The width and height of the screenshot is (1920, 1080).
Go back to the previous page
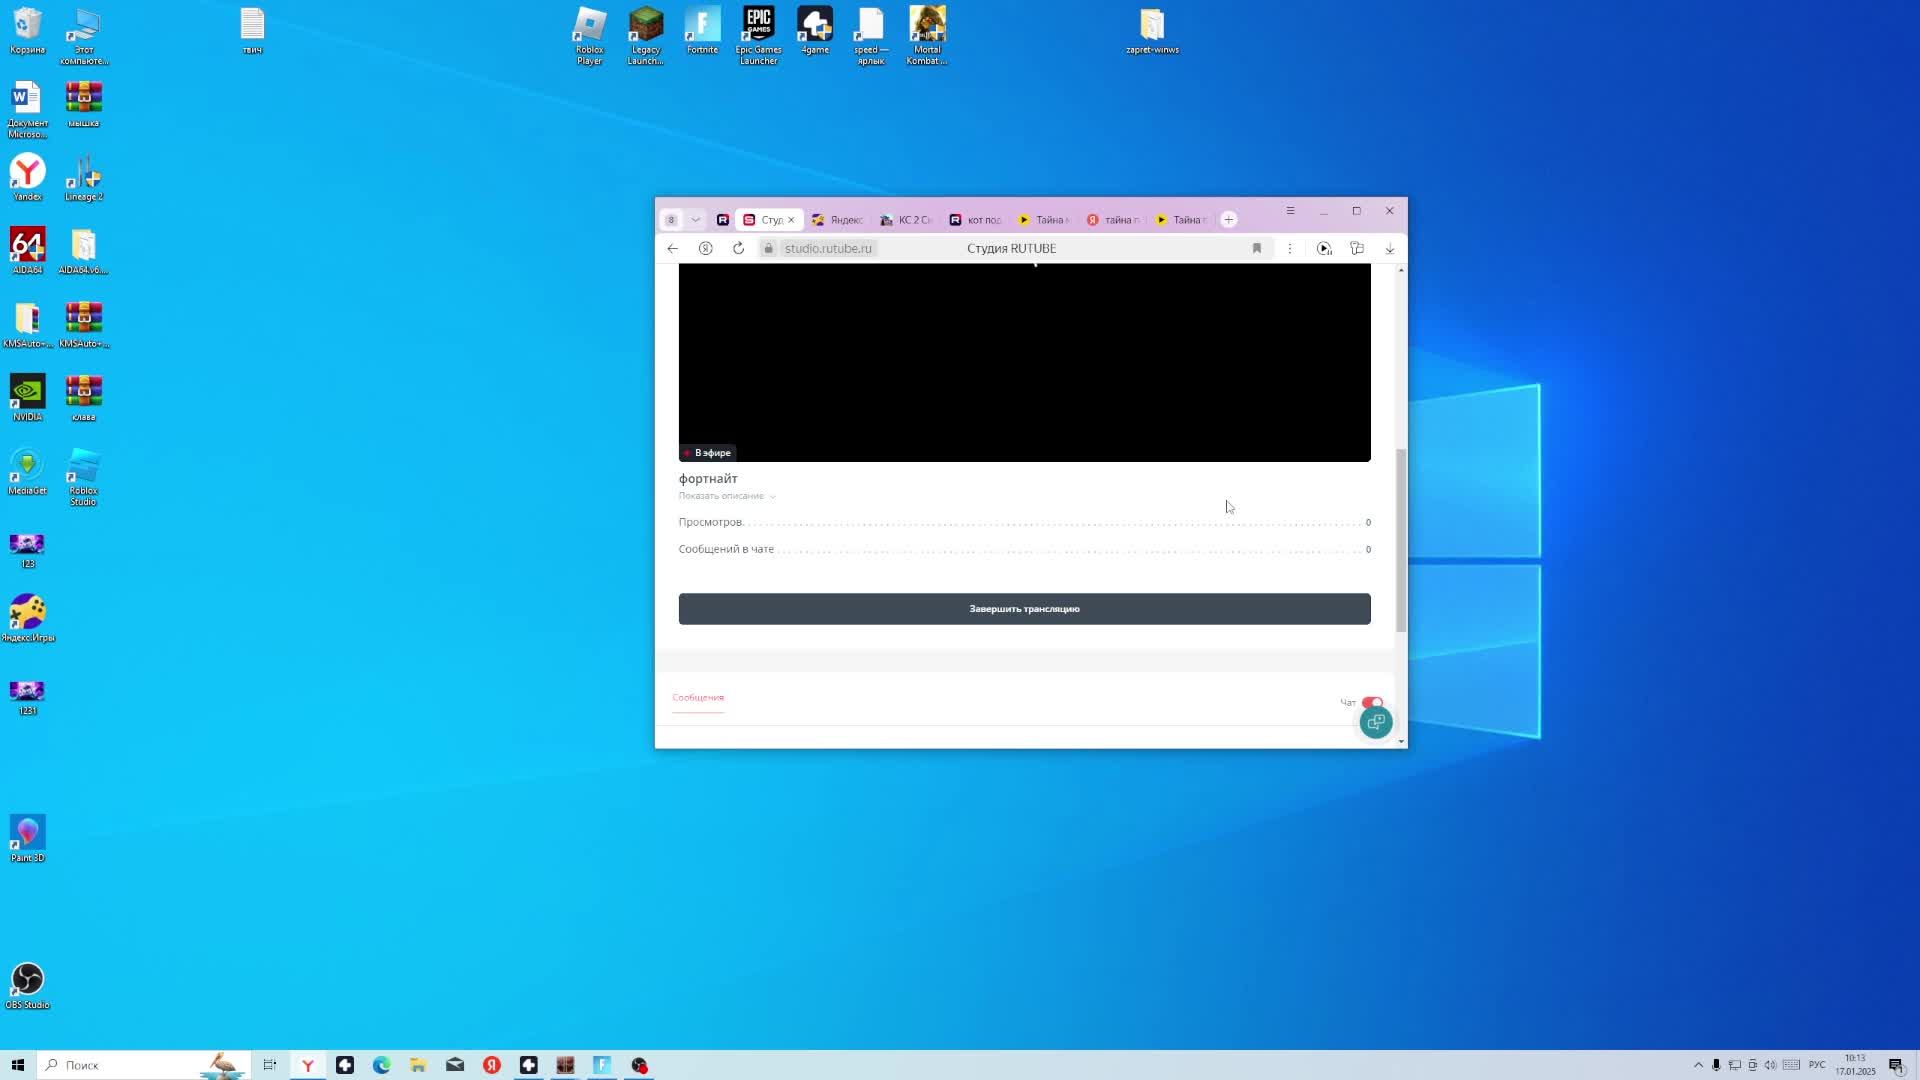pos(673,248)
